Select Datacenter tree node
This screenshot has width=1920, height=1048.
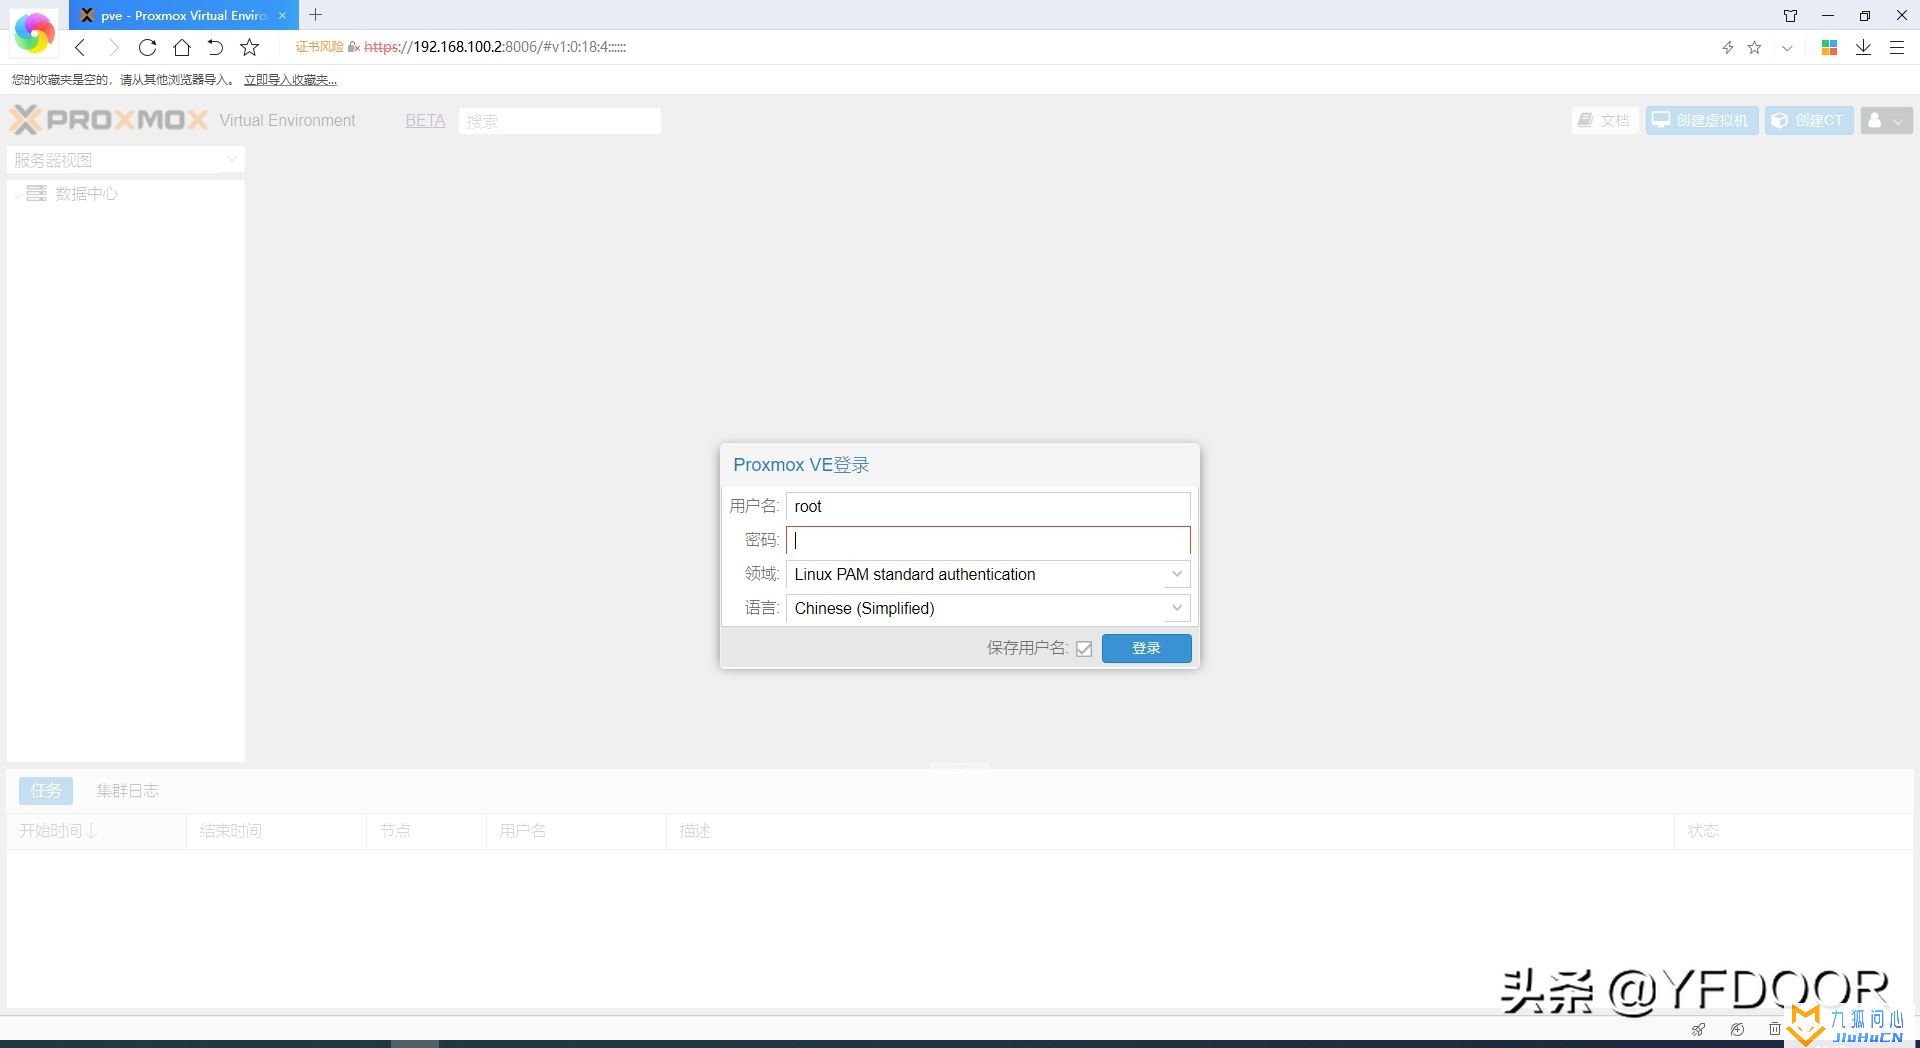tap(86, 194)
